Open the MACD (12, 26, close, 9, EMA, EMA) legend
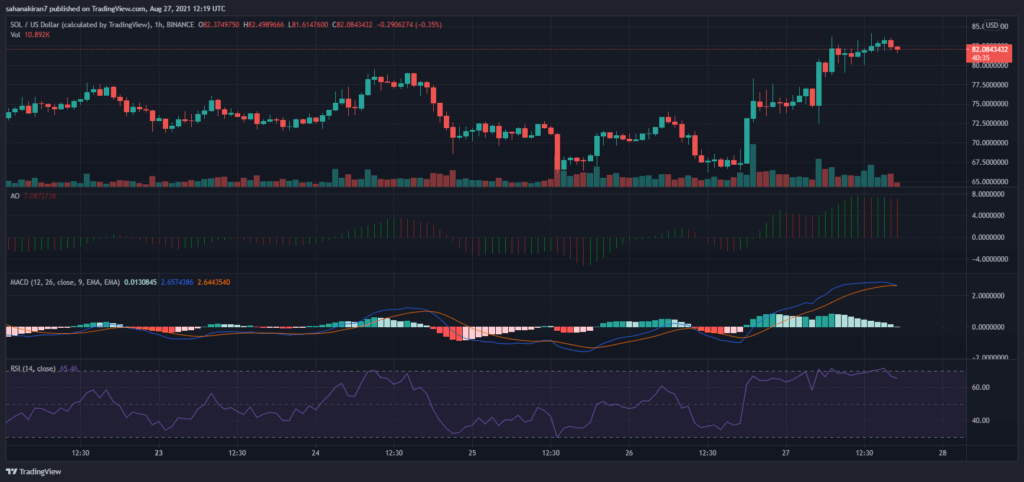The height and width of the screenshot is (482, 1024). click(x=65, y=282)
